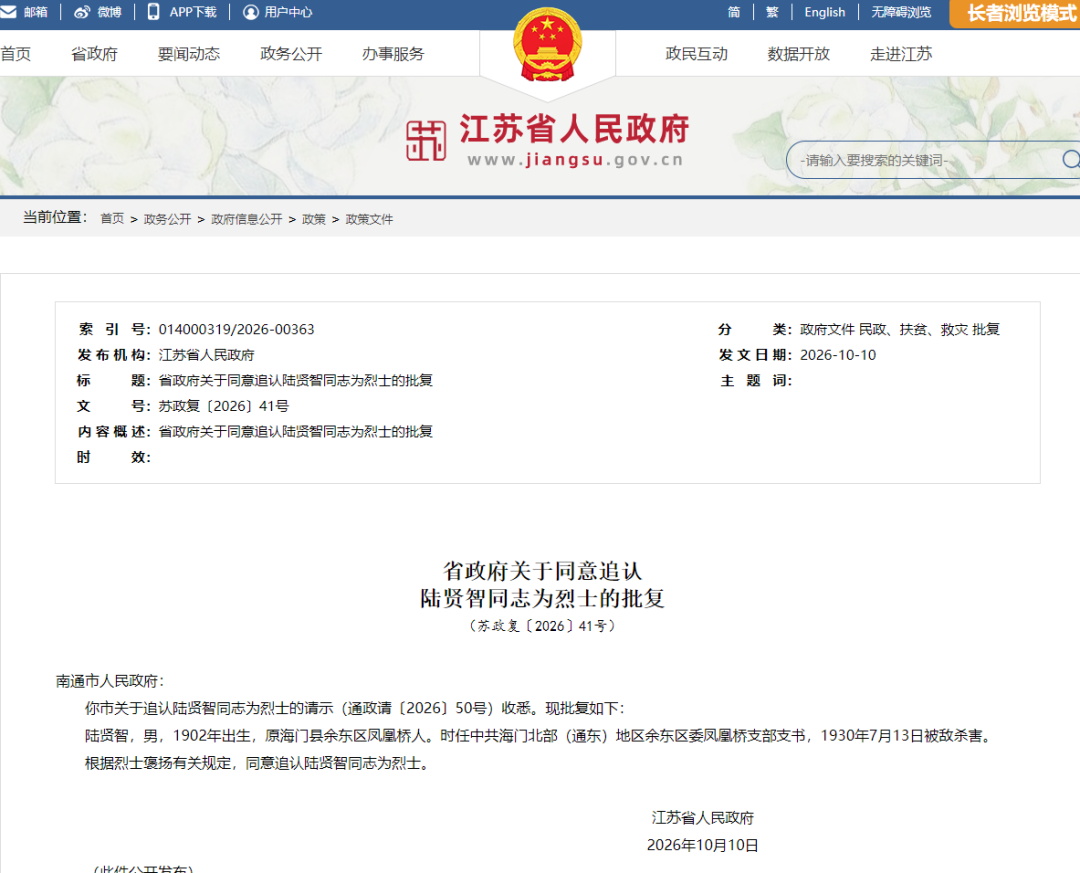Click the URL www.jiangsu.gov.cn text
The height and width of the screenshot is (873, 1080).
pos(575,160)
